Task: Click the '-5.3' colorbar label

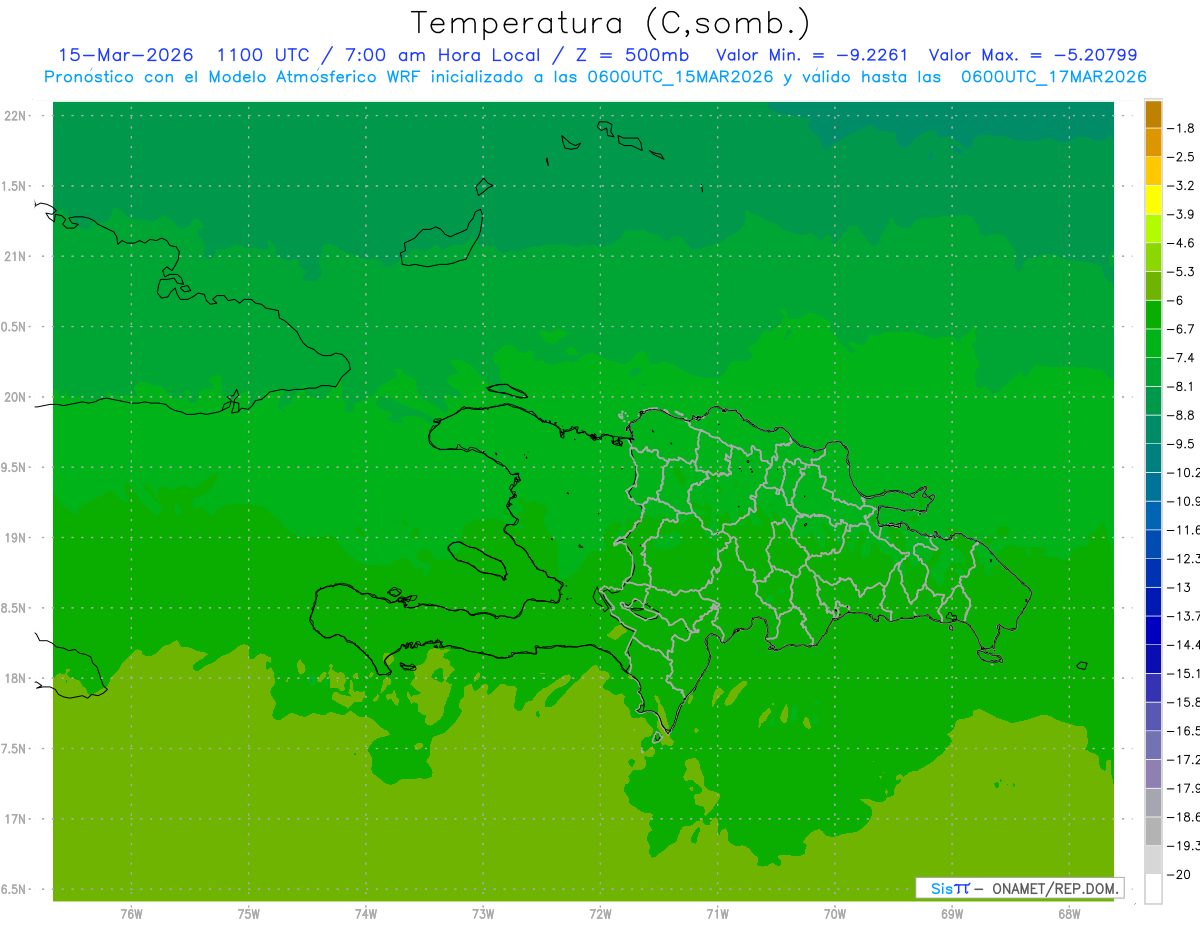Action: tap(1181, 272)
